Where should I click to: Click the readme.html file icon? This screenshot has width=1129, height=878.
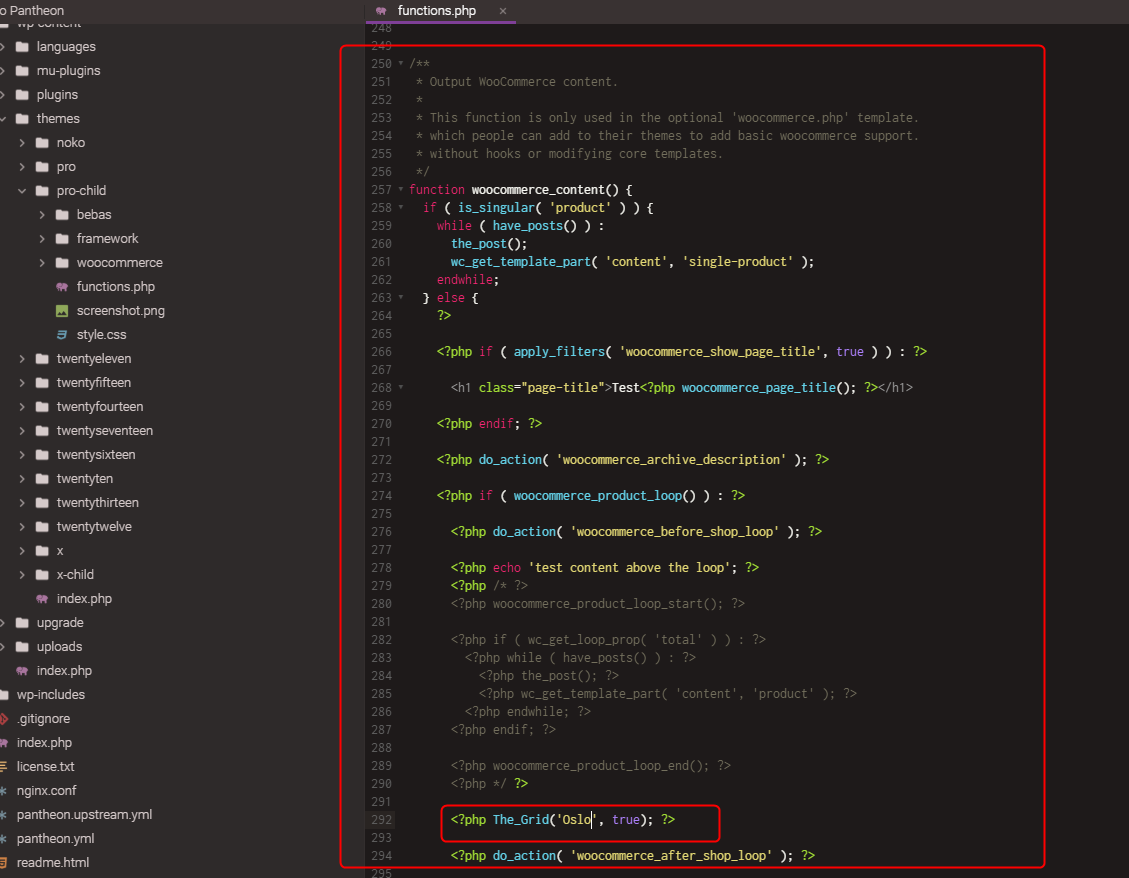point(4,863)
